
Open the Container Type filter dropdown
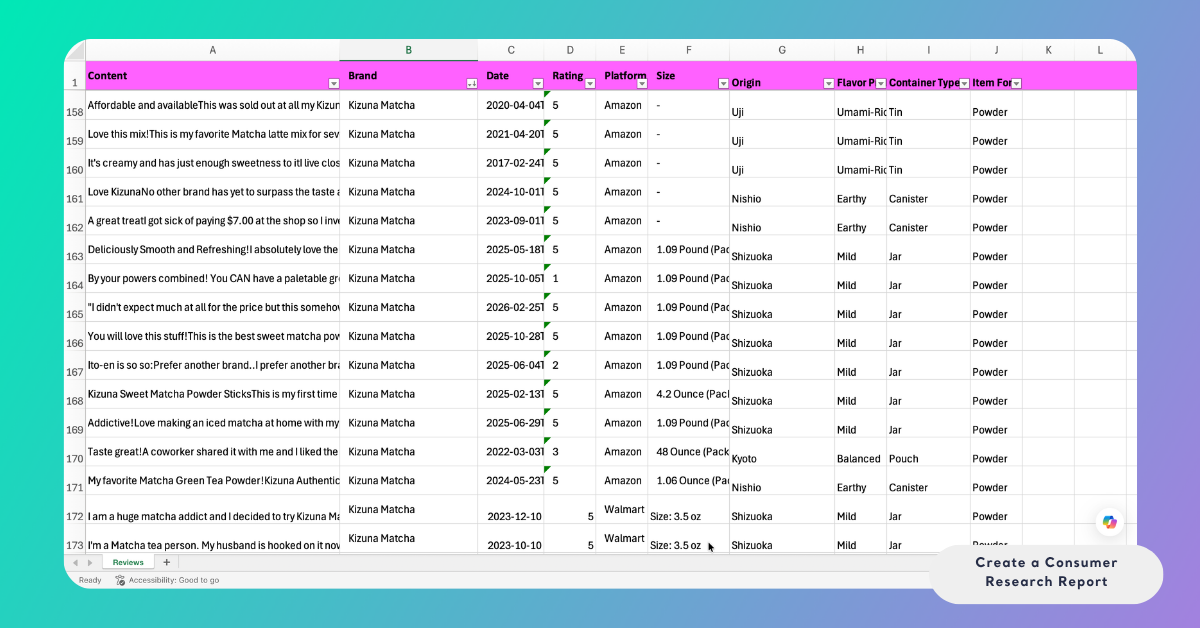pos(964,83)
